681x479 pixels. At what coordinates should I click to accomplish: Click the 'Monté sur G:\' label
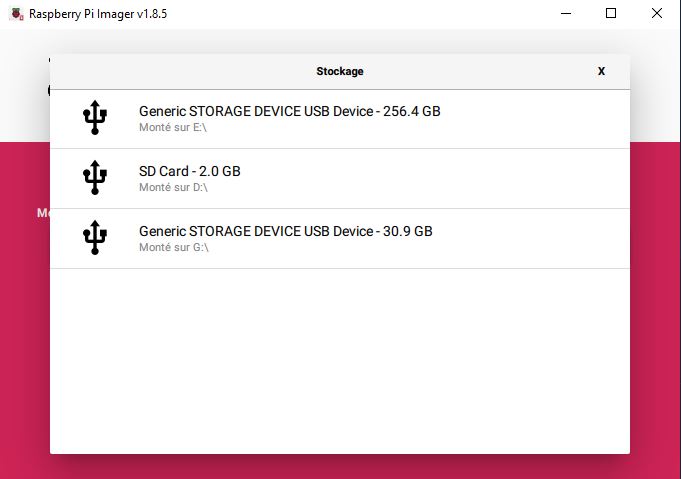tap(174, 248)
